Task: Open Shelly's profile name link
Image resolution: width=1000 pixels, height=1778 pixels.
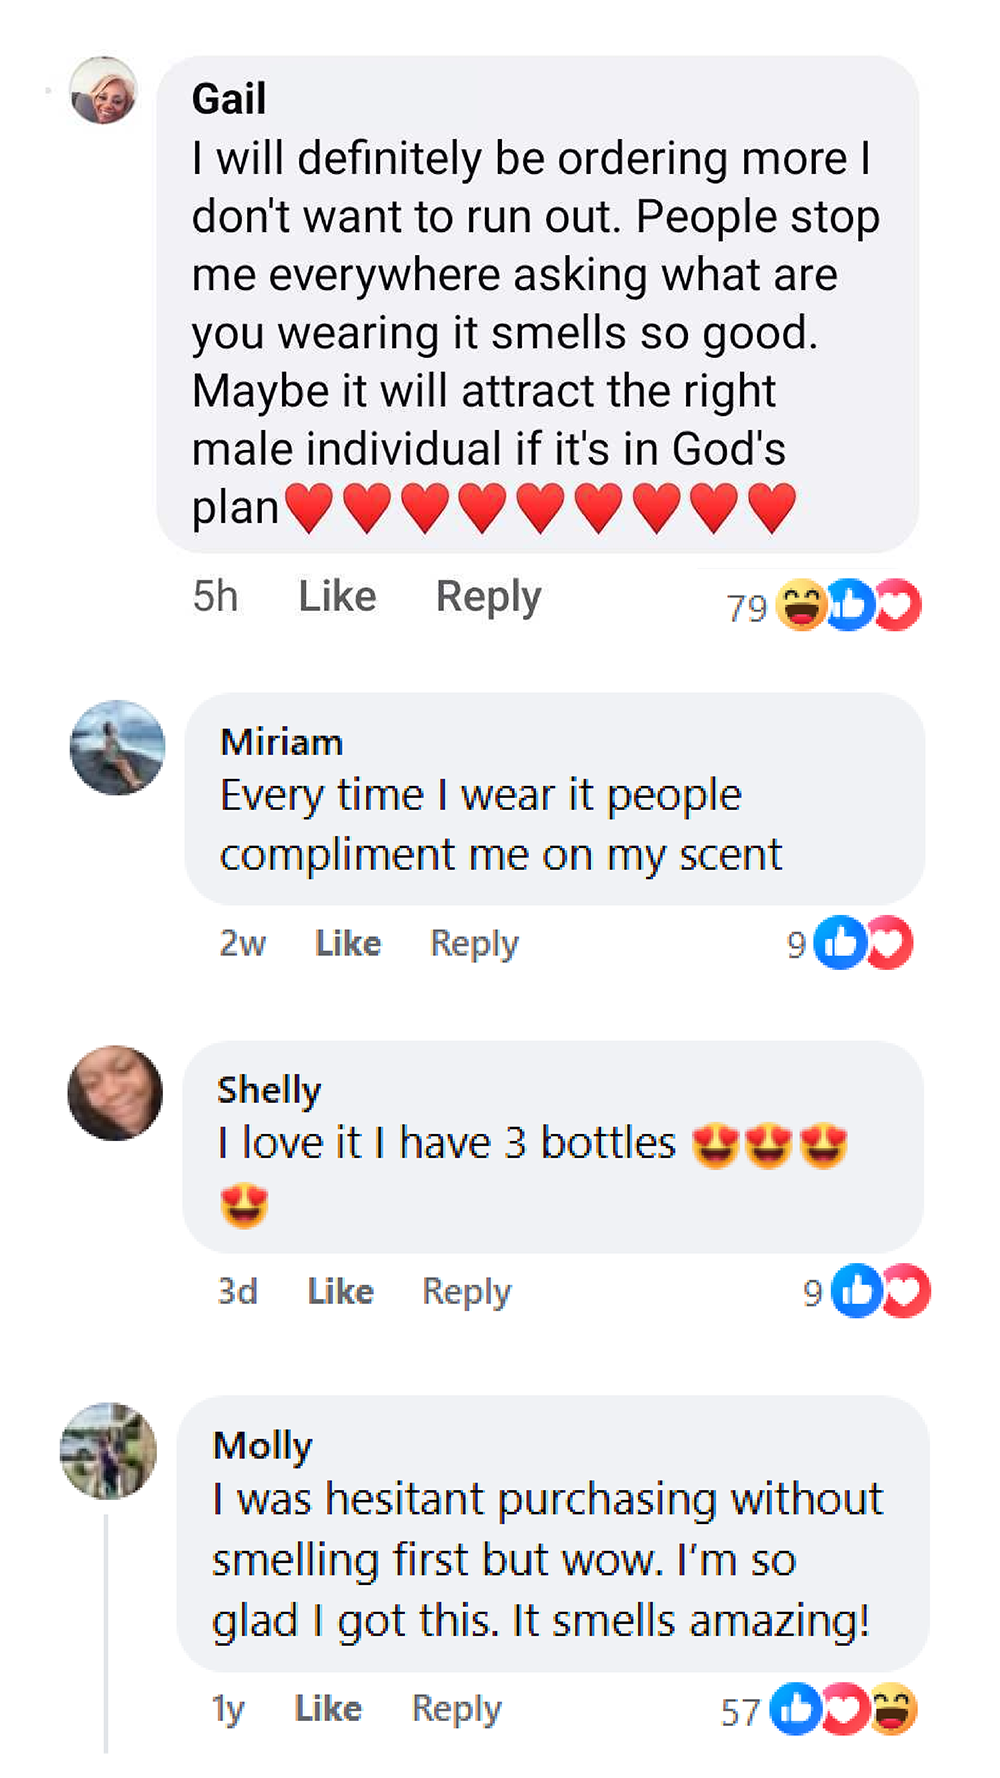Action: click(x=269, y=1090)
